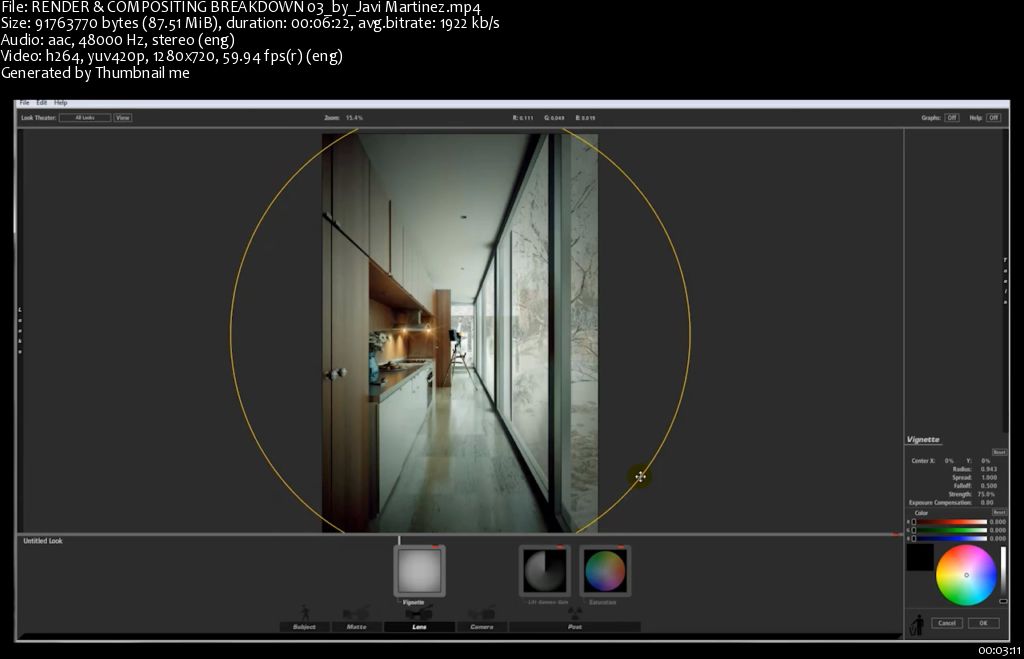Image resolution: width=1024 pixels, height=659 pixels.
Task: Select the Vignette tool thumbnail in chain
Action: (419, 571)
